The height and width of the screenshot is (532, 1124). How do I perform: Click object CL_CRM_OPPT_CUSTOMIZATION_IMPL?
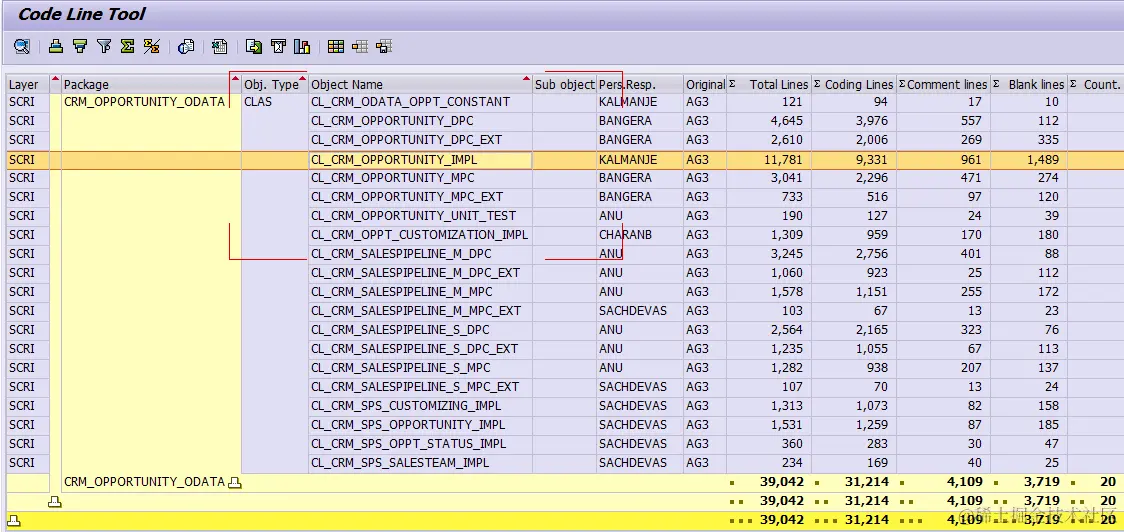(x=420, y=234)
